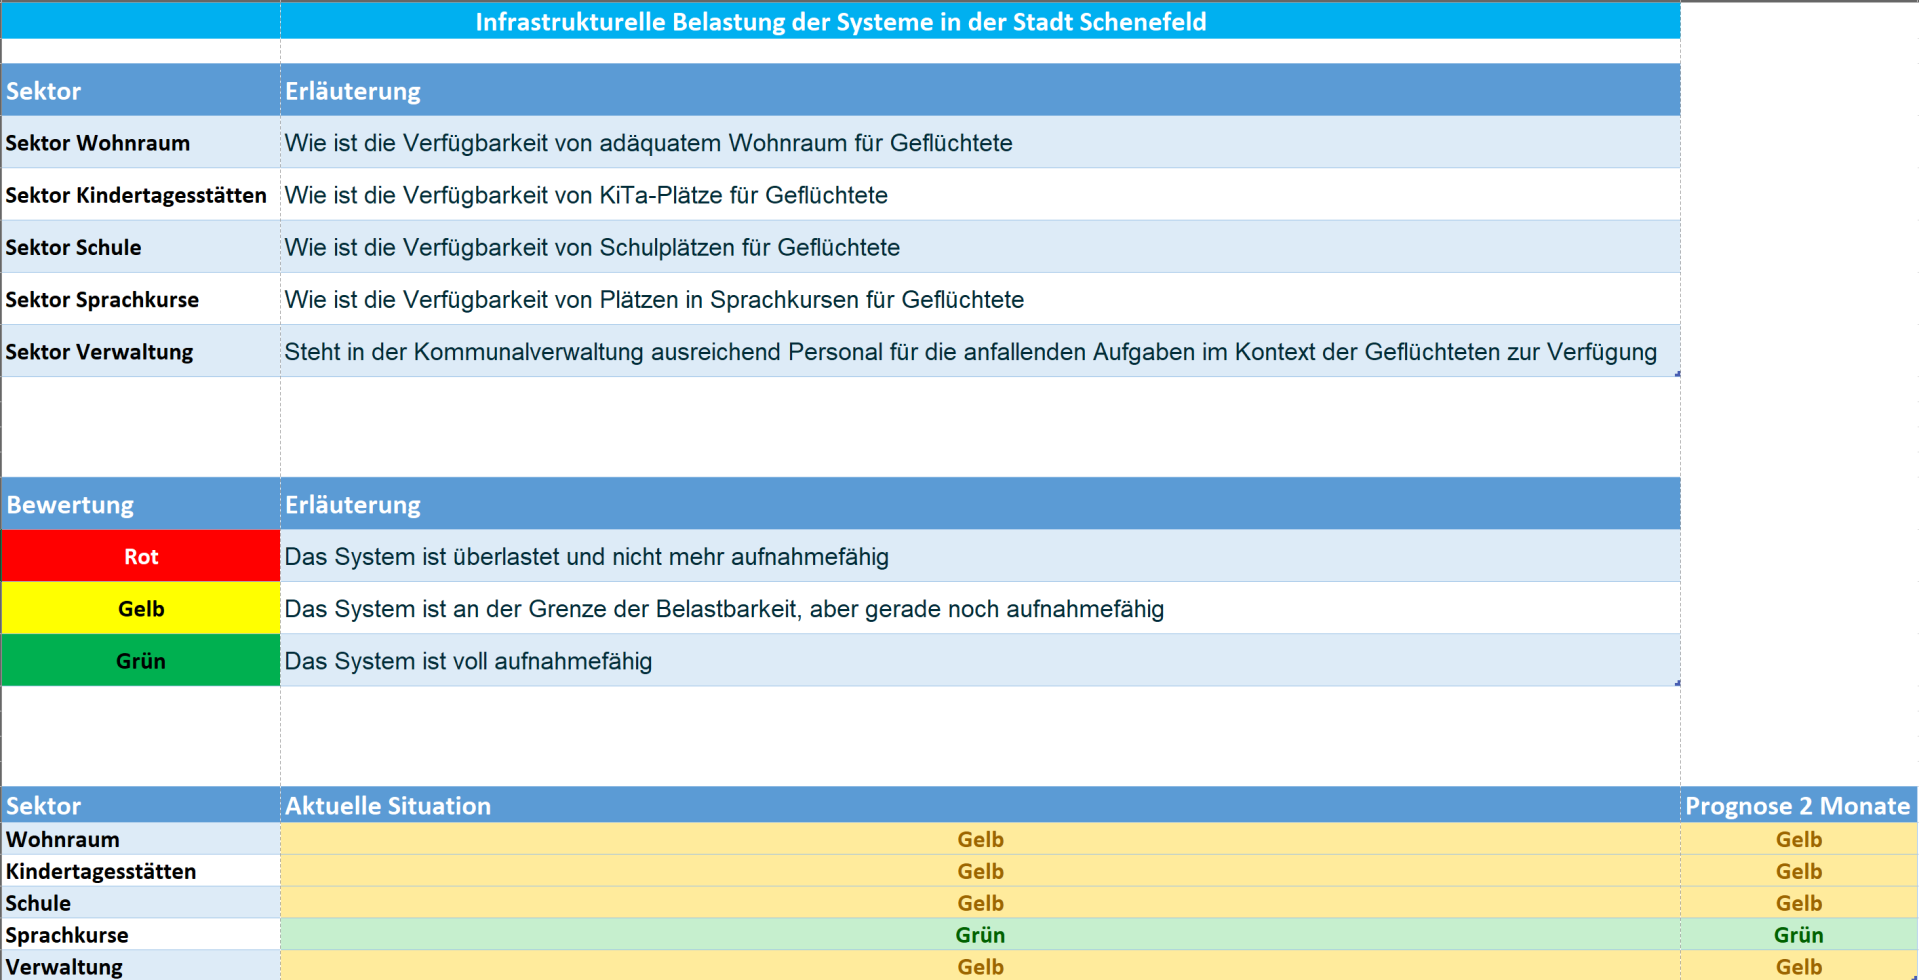This screenshot has height=980, width=1919.
Task: Click the 'Prognose 2 Monate' column header
Action: tap(1798, 805)
